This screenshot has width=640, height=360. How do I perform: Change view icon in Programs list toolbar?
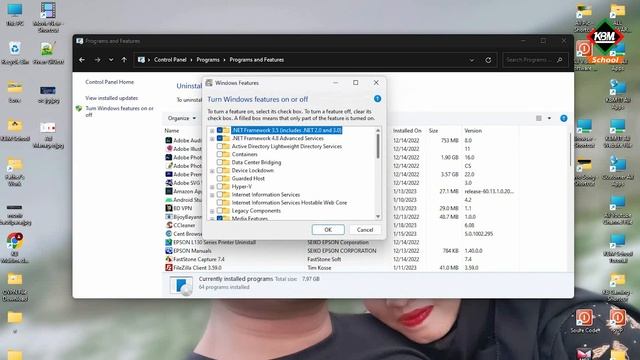[539, 118]
